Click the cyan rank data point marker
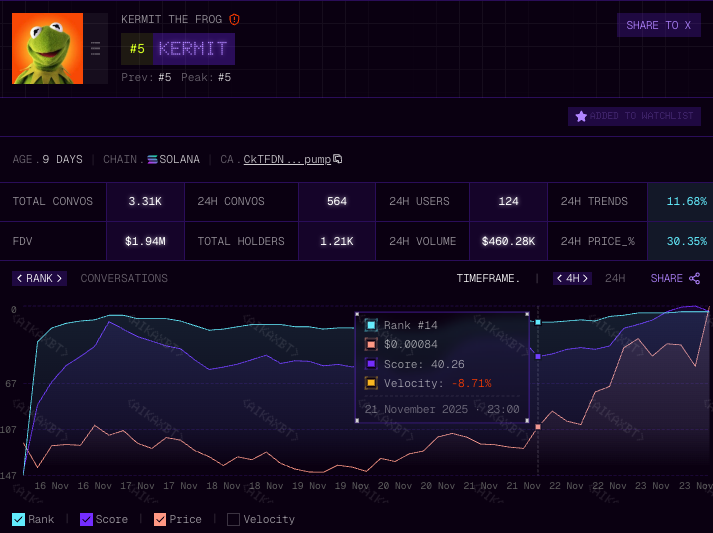The width and height of the screenshot is (713, 533). 538,322
